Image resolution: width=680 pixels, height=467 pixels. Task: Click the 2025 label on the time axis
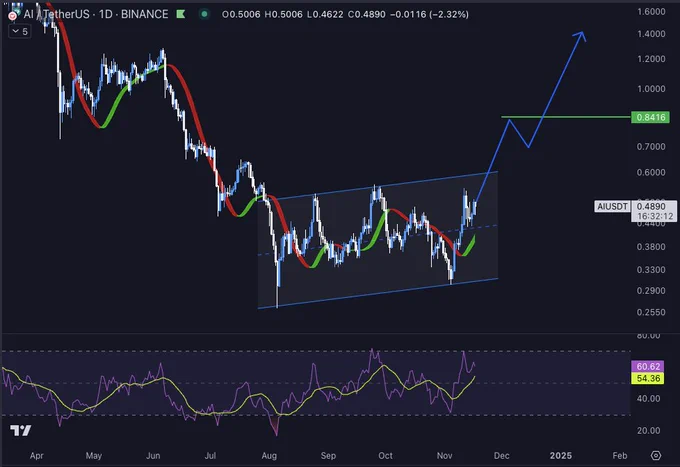click(x=561, y=456)
